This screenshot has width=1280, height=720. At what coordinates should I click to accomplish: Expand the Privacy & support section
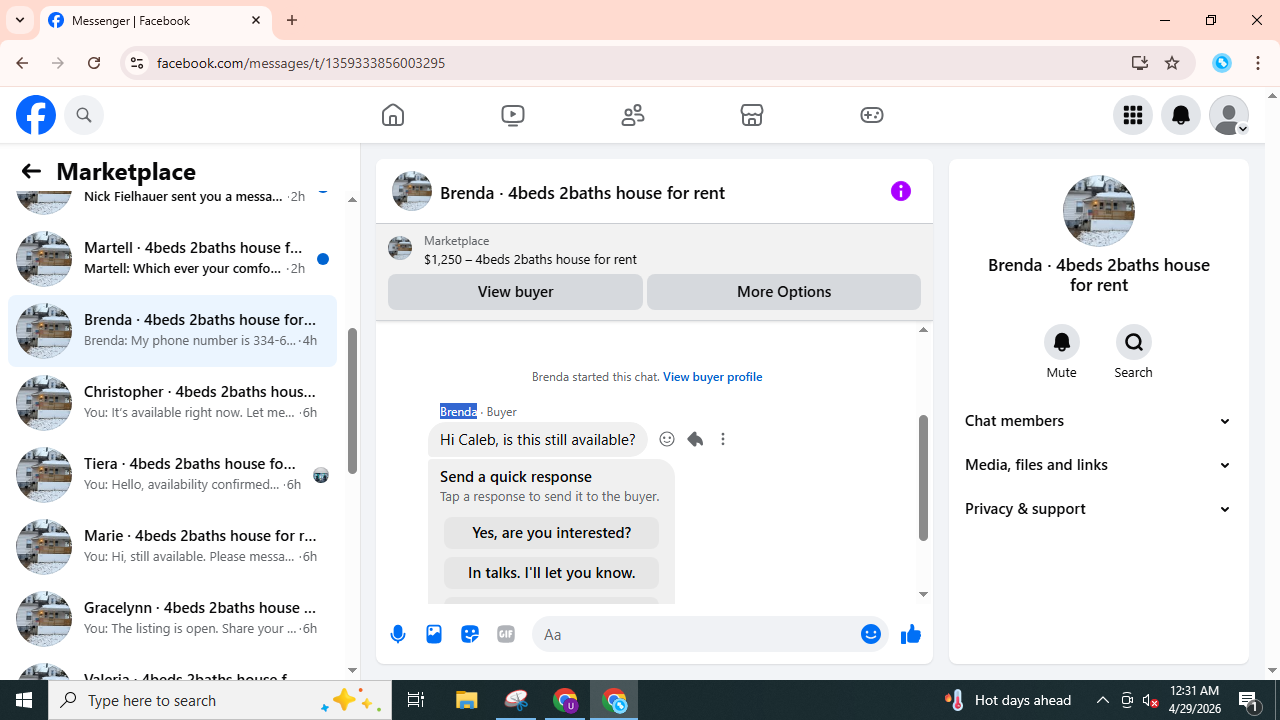click(1098, 509)
